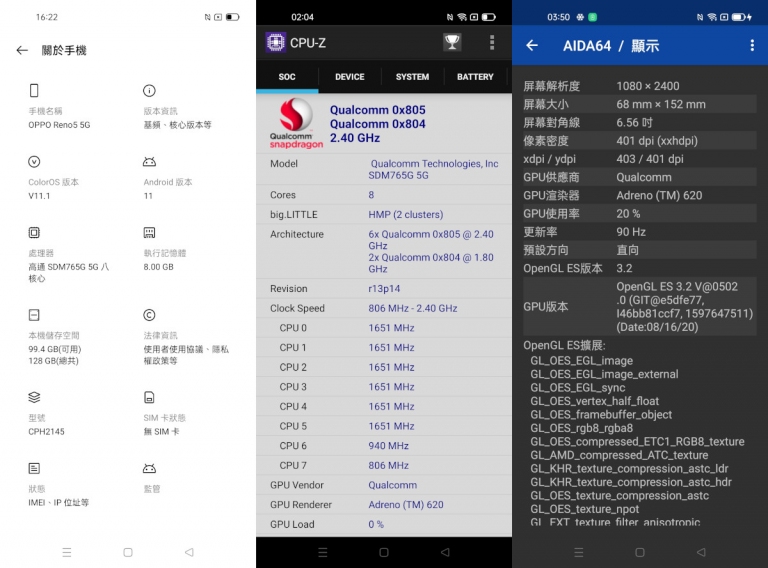This screenshot has height=568, width=768.
Task: Tap the home button in CPU-Z navbar
Action: [x=384, y=552]
